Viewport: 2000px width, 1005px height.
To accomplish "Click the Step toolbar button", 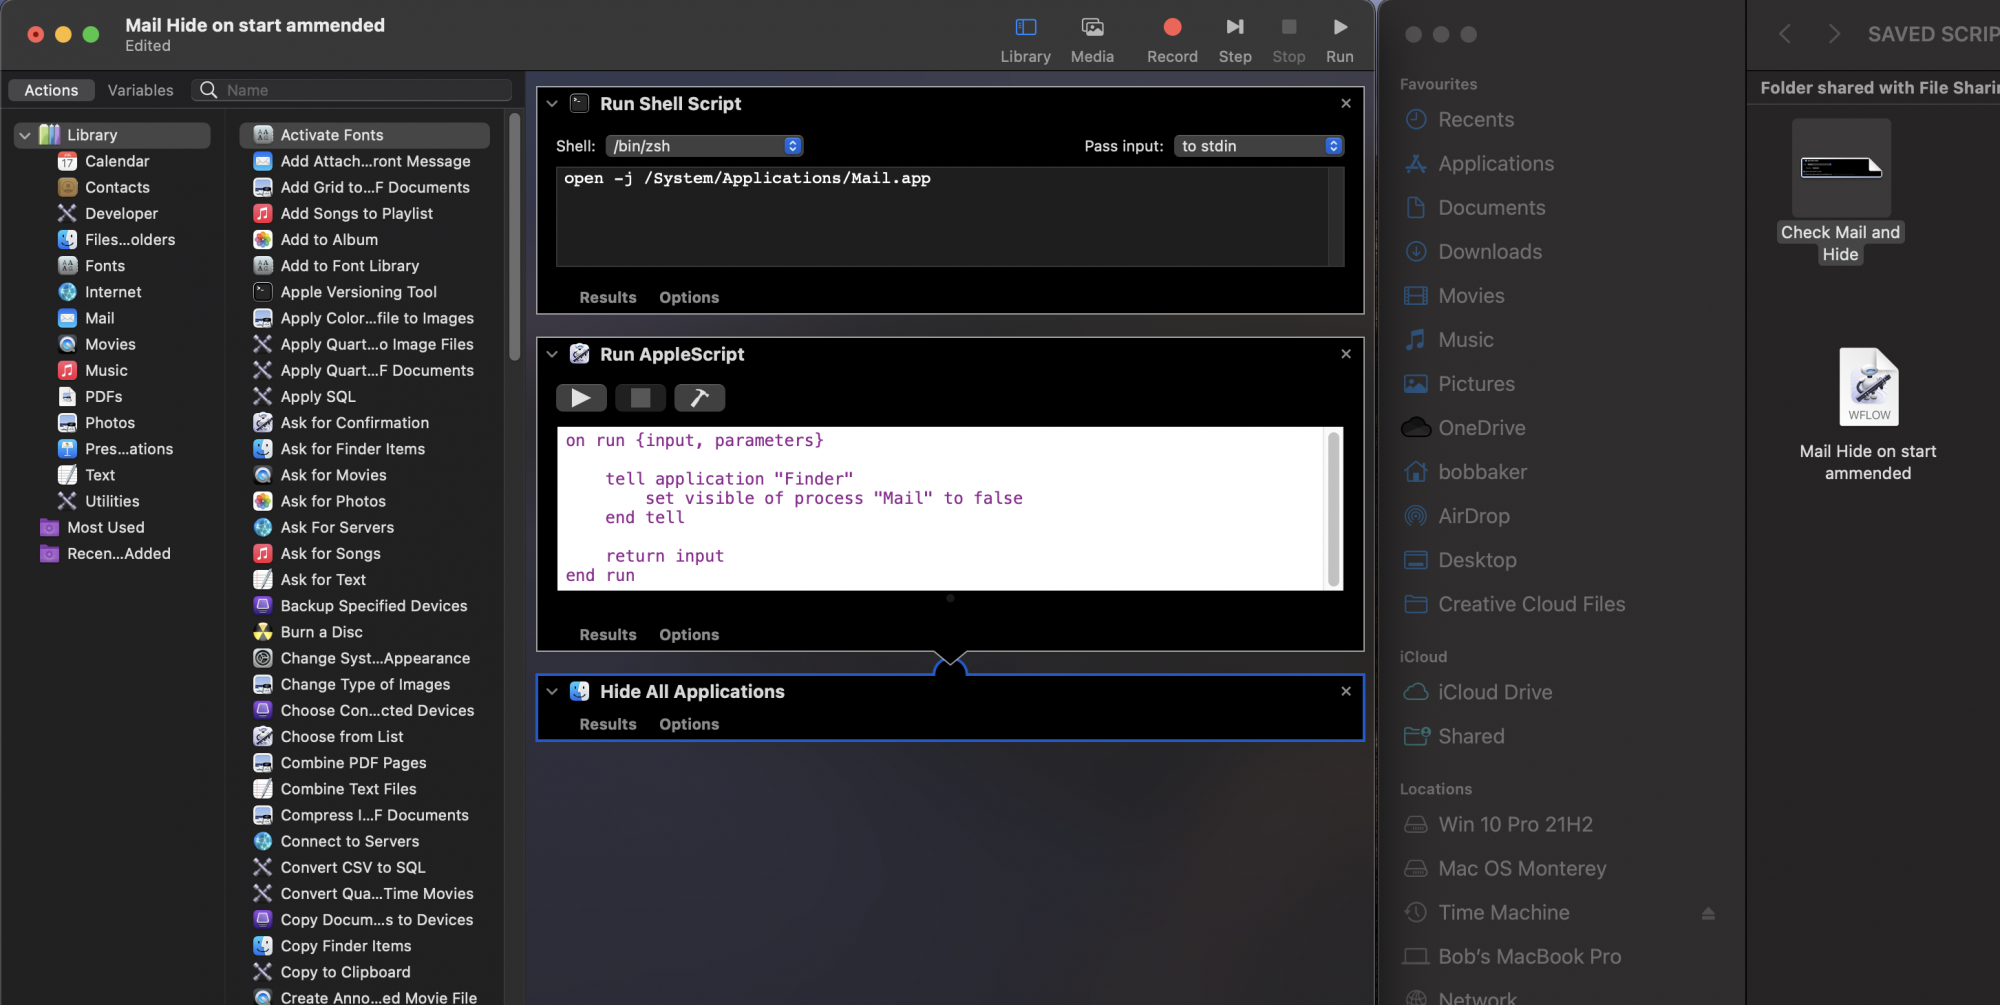I will pyautogui.click(x=1235, y=38).
